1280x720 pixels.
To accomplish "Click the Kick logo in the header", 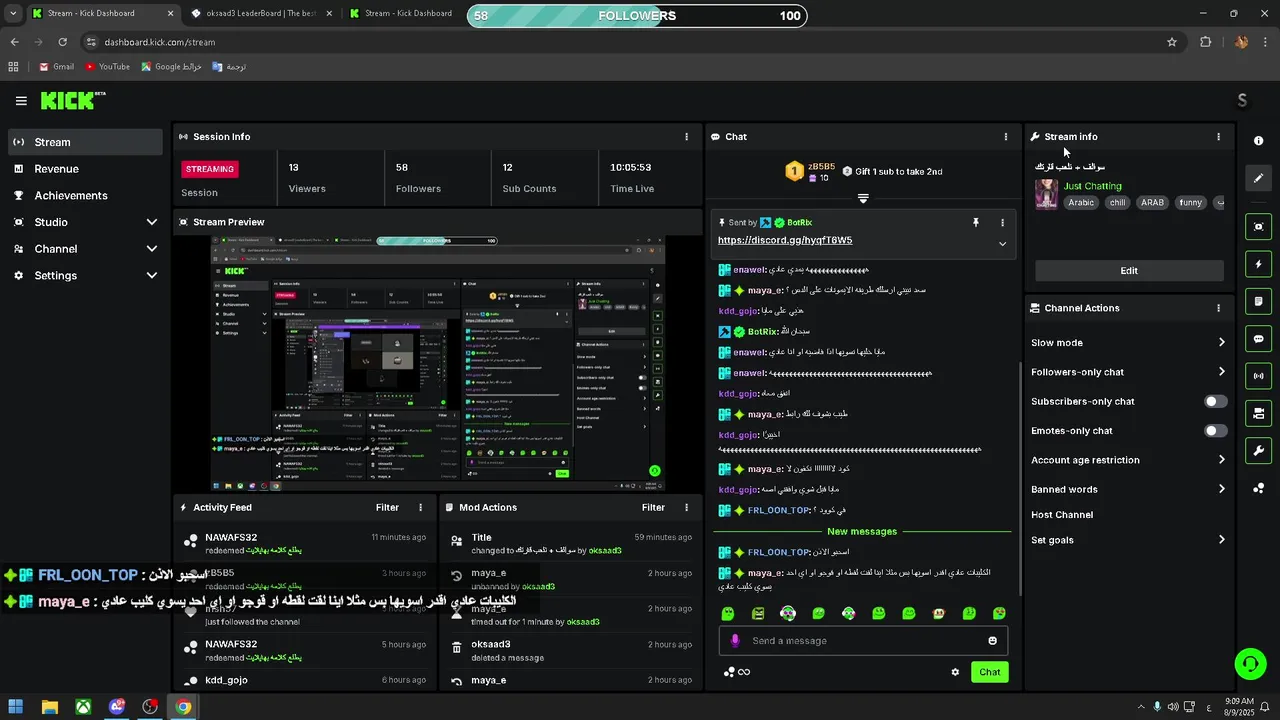I will [72, 100].
